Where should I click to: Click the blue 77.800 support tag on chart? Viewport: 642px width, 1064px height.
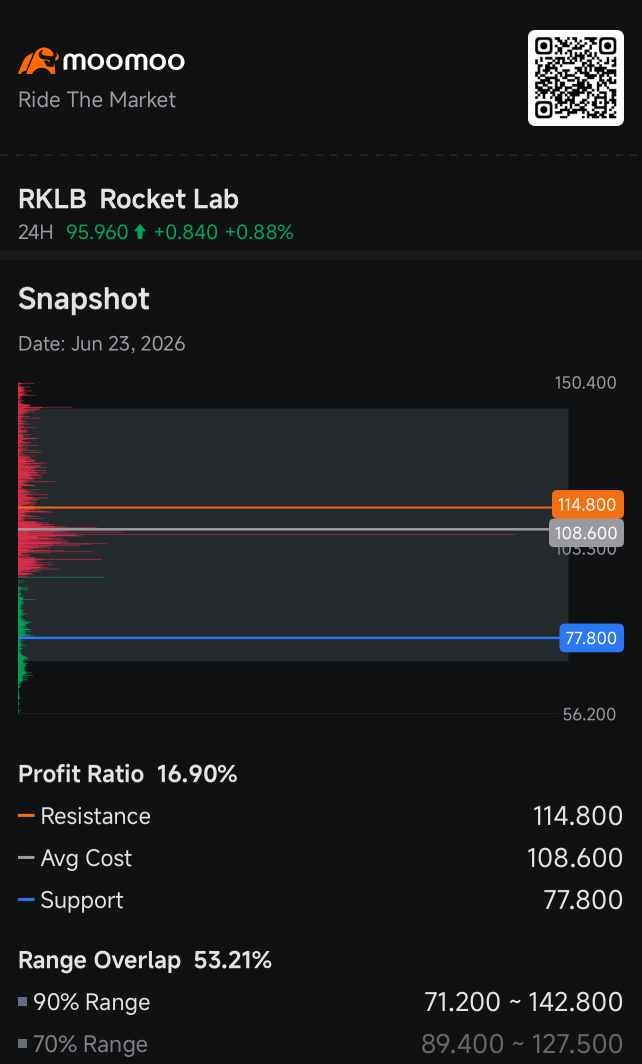[591, 638]
